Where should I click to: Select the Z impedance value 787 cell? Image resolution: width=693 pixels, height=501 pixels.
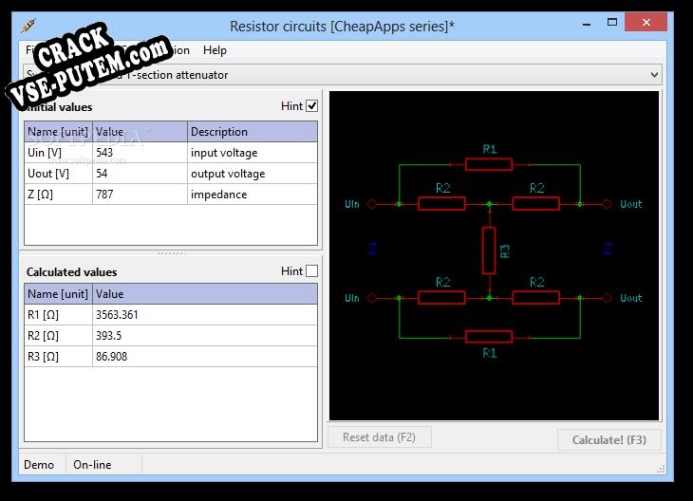(140, 194)
